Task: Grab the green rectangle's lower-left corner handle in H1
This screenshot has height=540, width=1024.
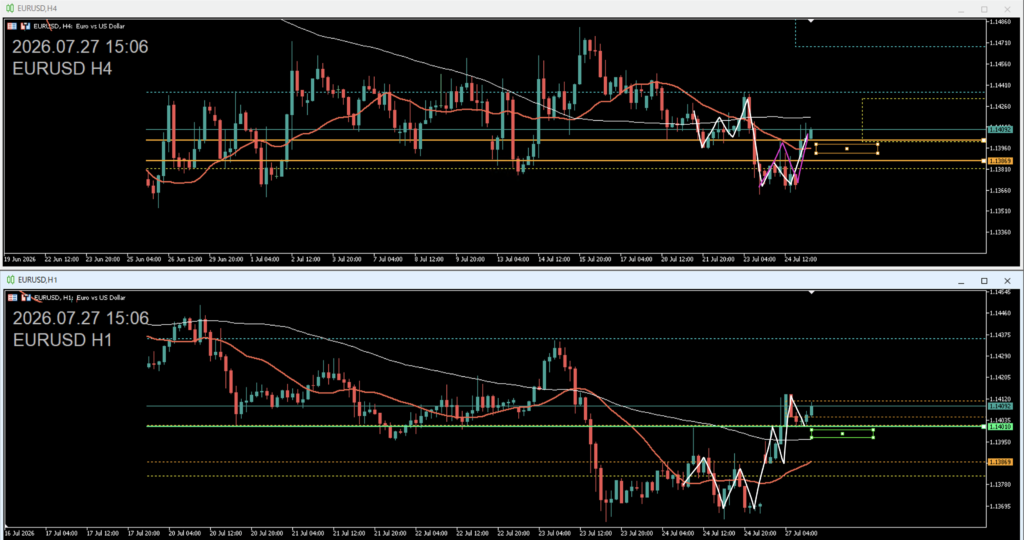Action: [x=811, y=437]
